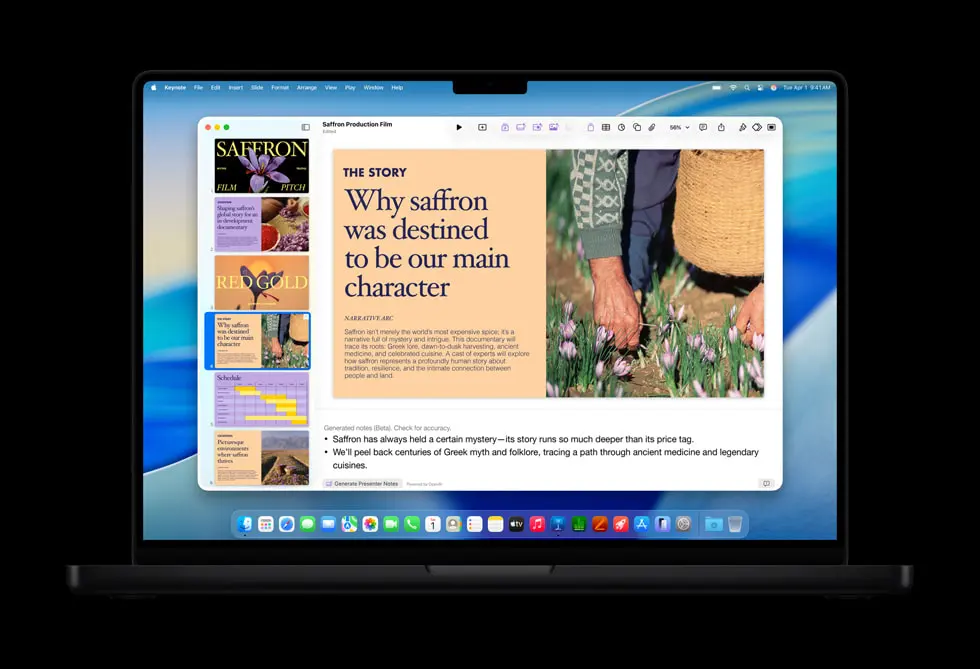The image size is (980, 669).
Task: Open the 56% zoom level dropdown
Action: 678,127
